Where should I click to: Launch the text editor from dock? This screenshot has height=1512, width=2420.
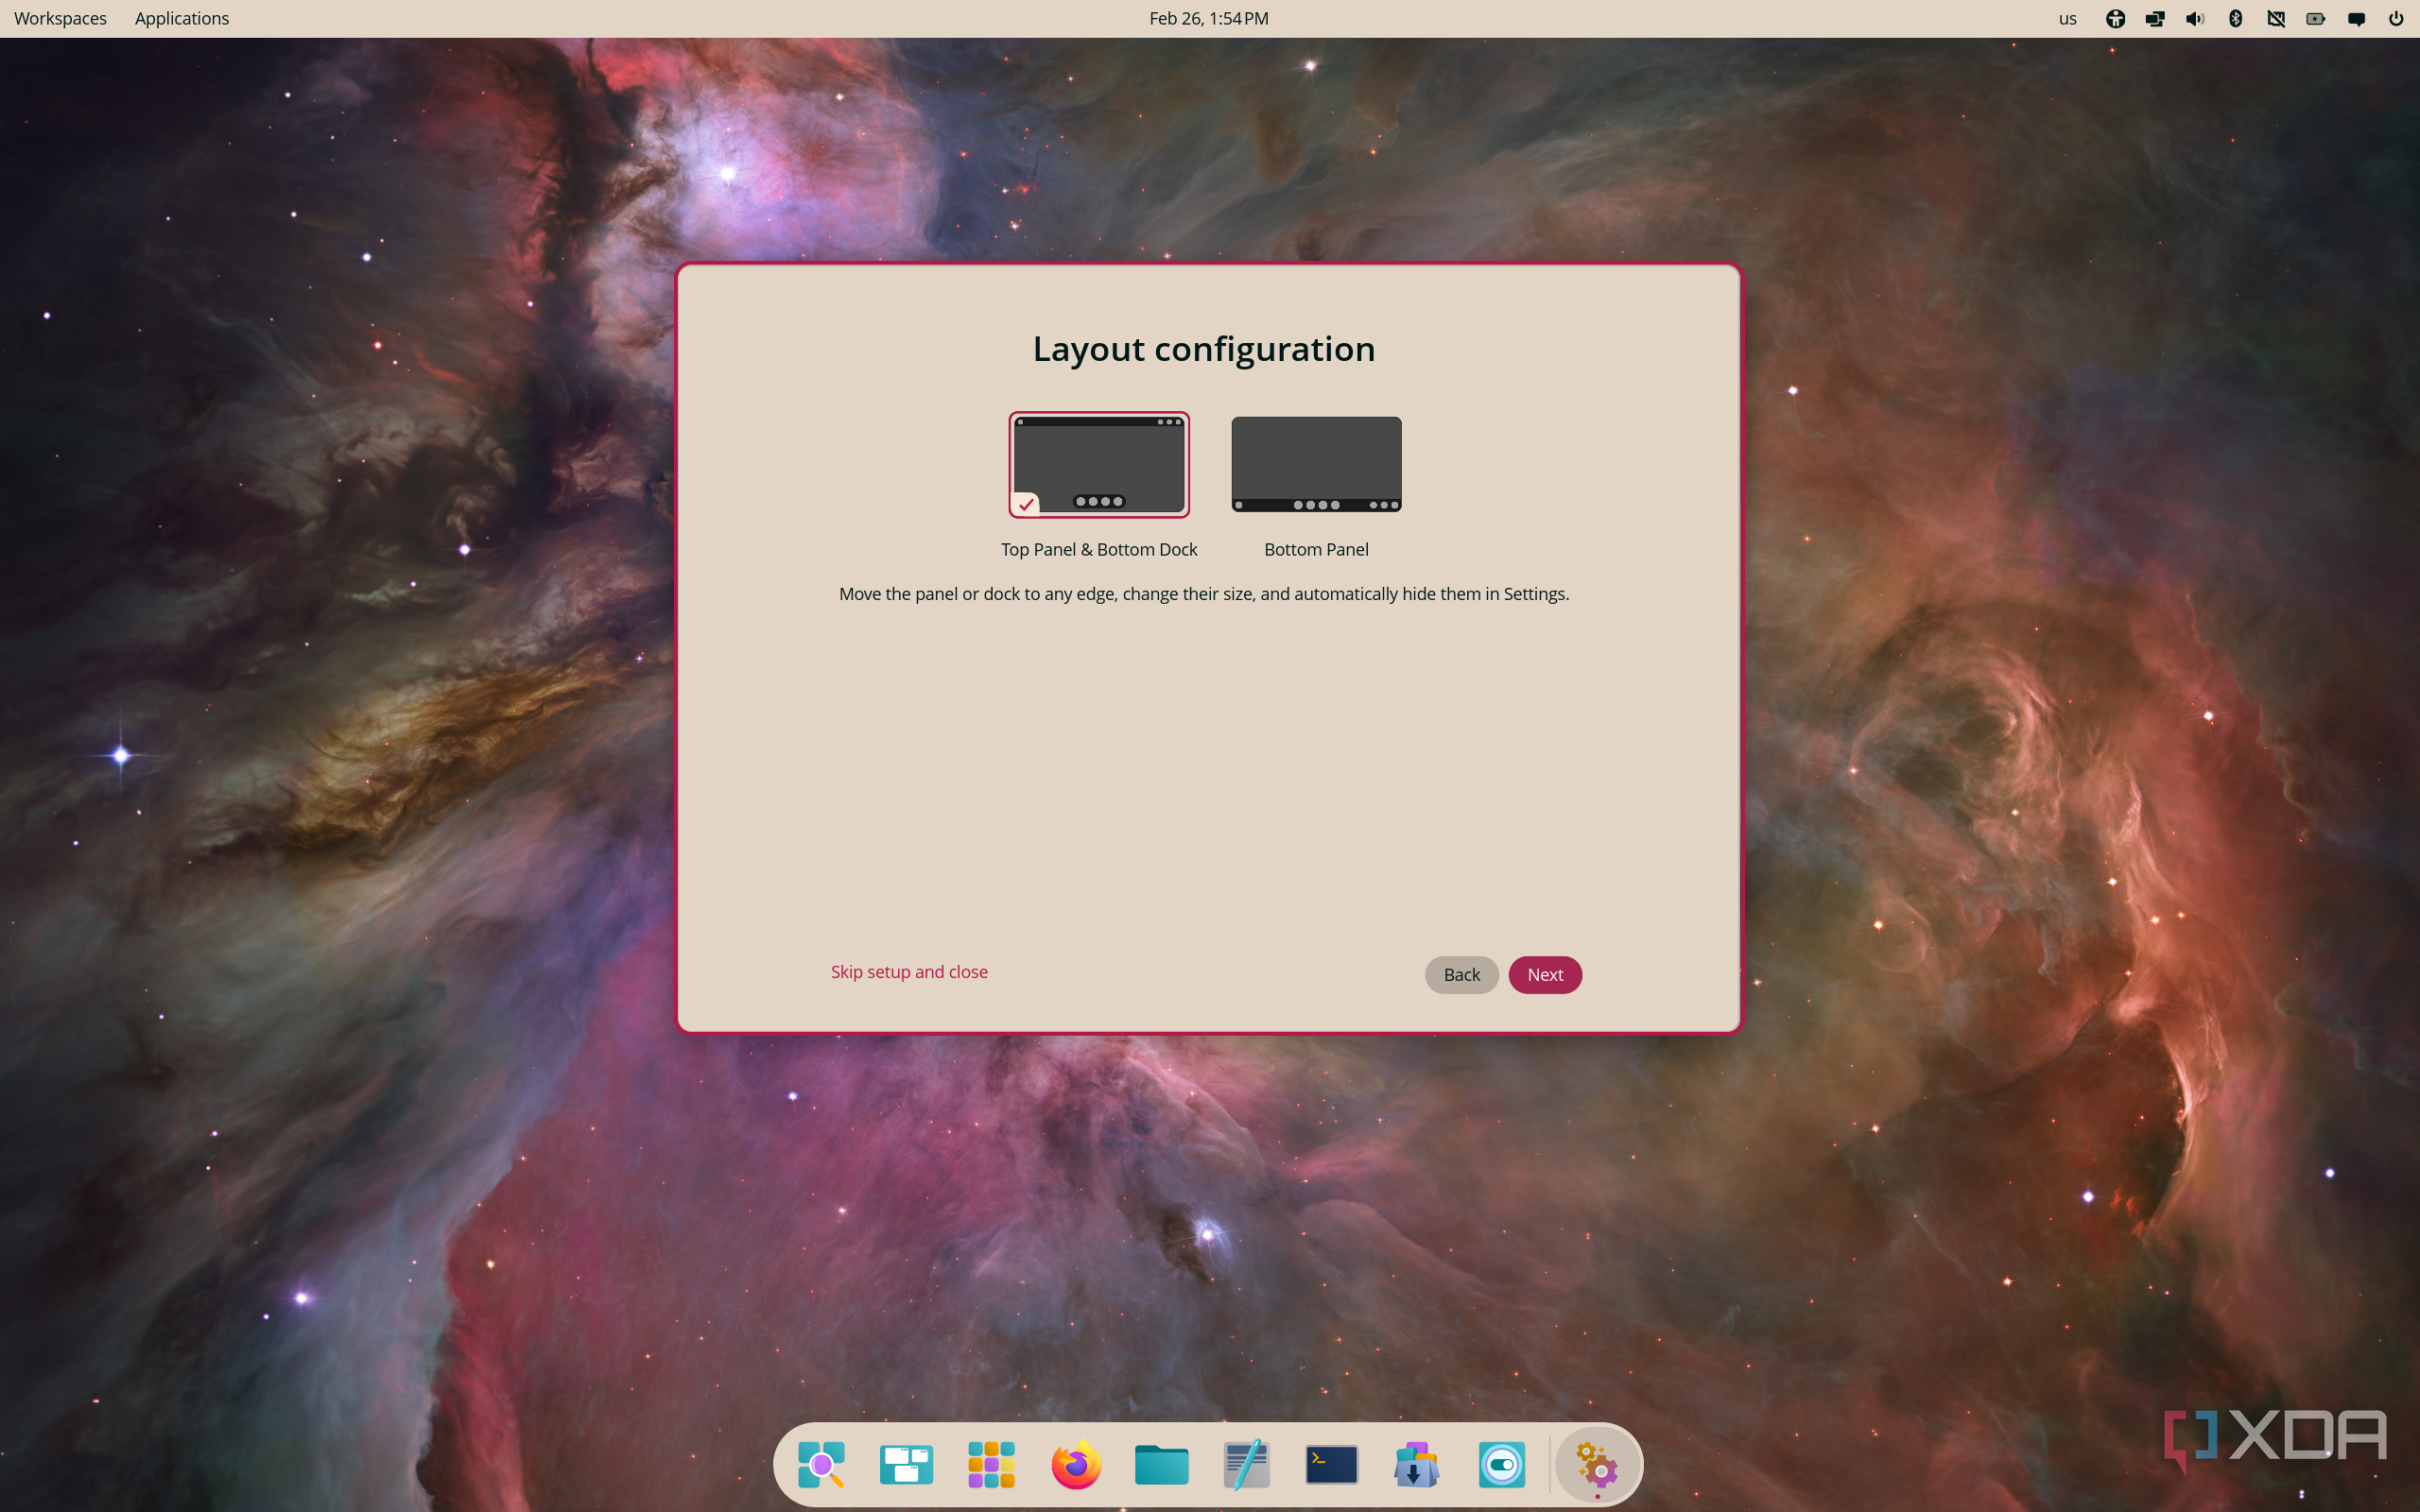pyautogui.click(x=1246, y=1465)
